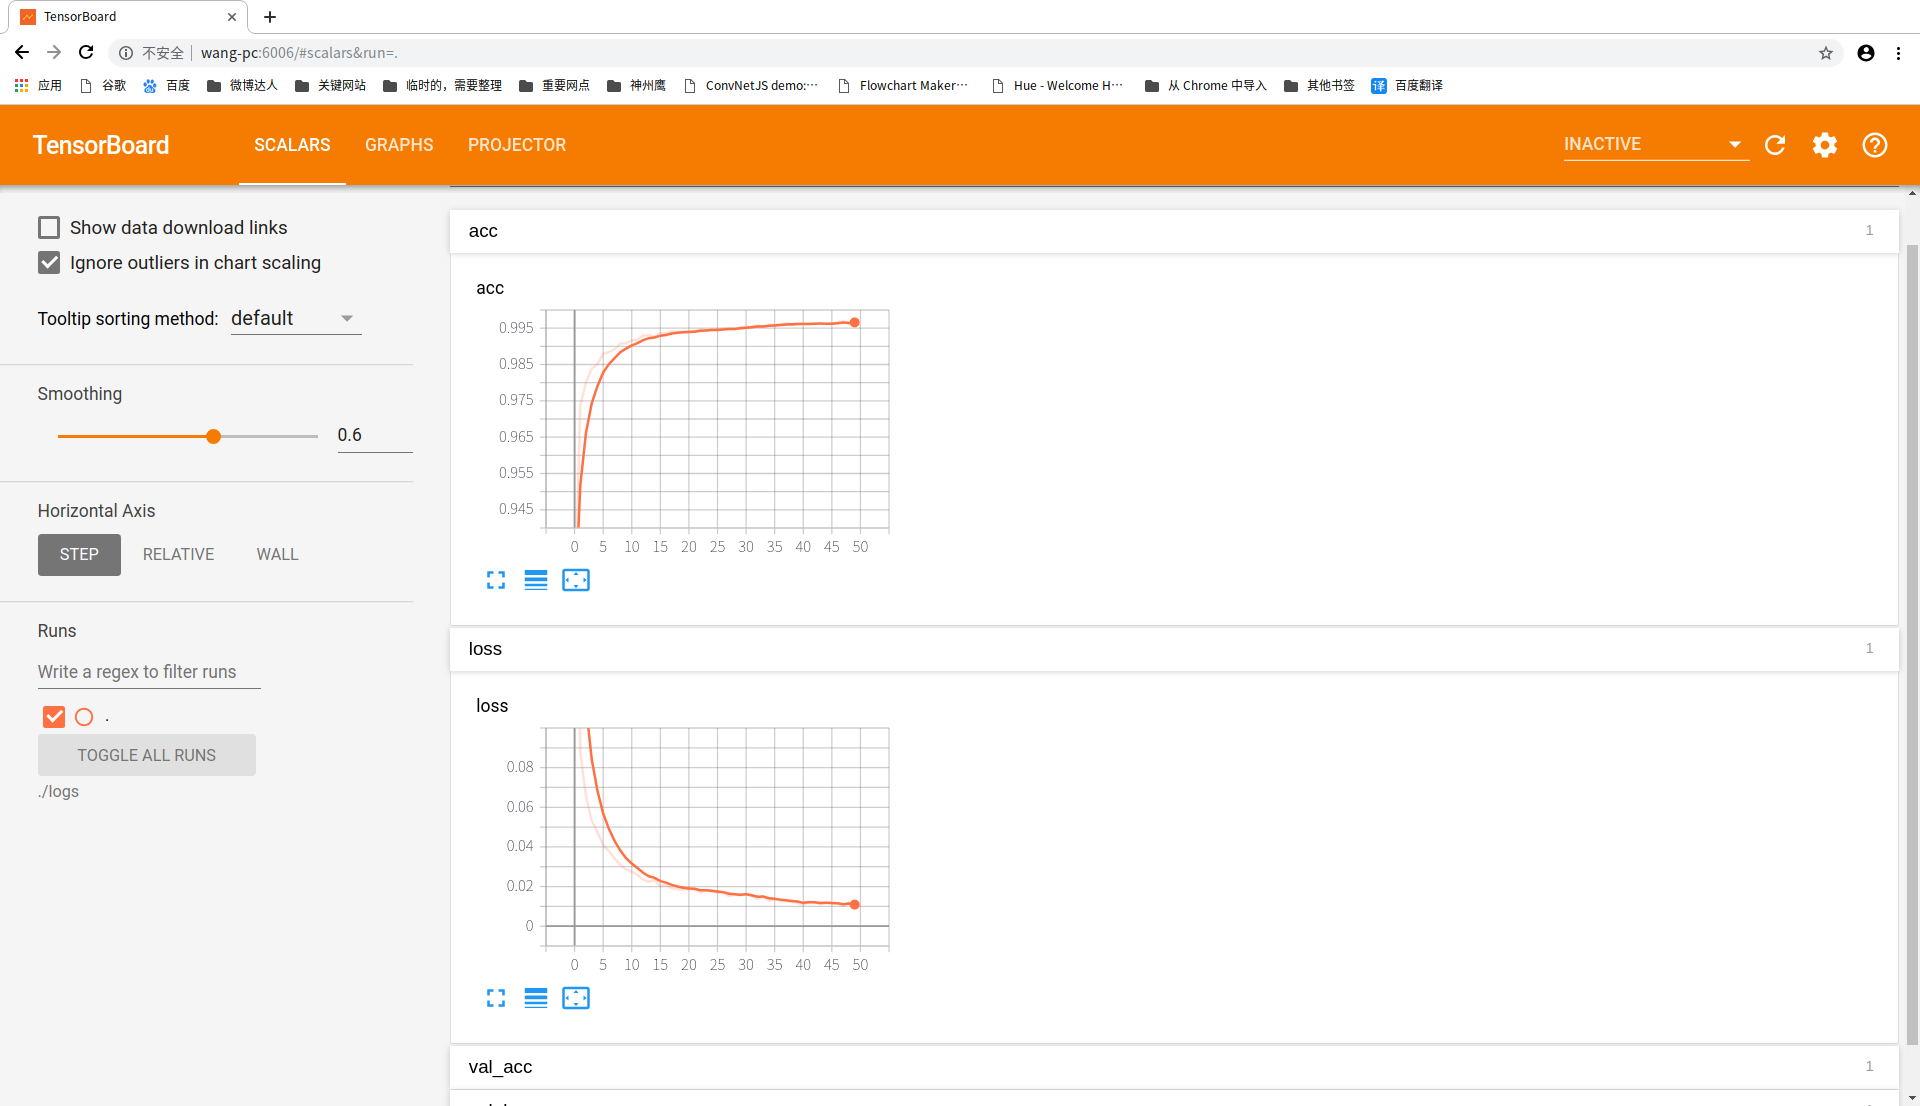The height and width of the screenshot is (1106, 1920).
Task: Switch to the GRAPHS tab
Action: [399, 145]
